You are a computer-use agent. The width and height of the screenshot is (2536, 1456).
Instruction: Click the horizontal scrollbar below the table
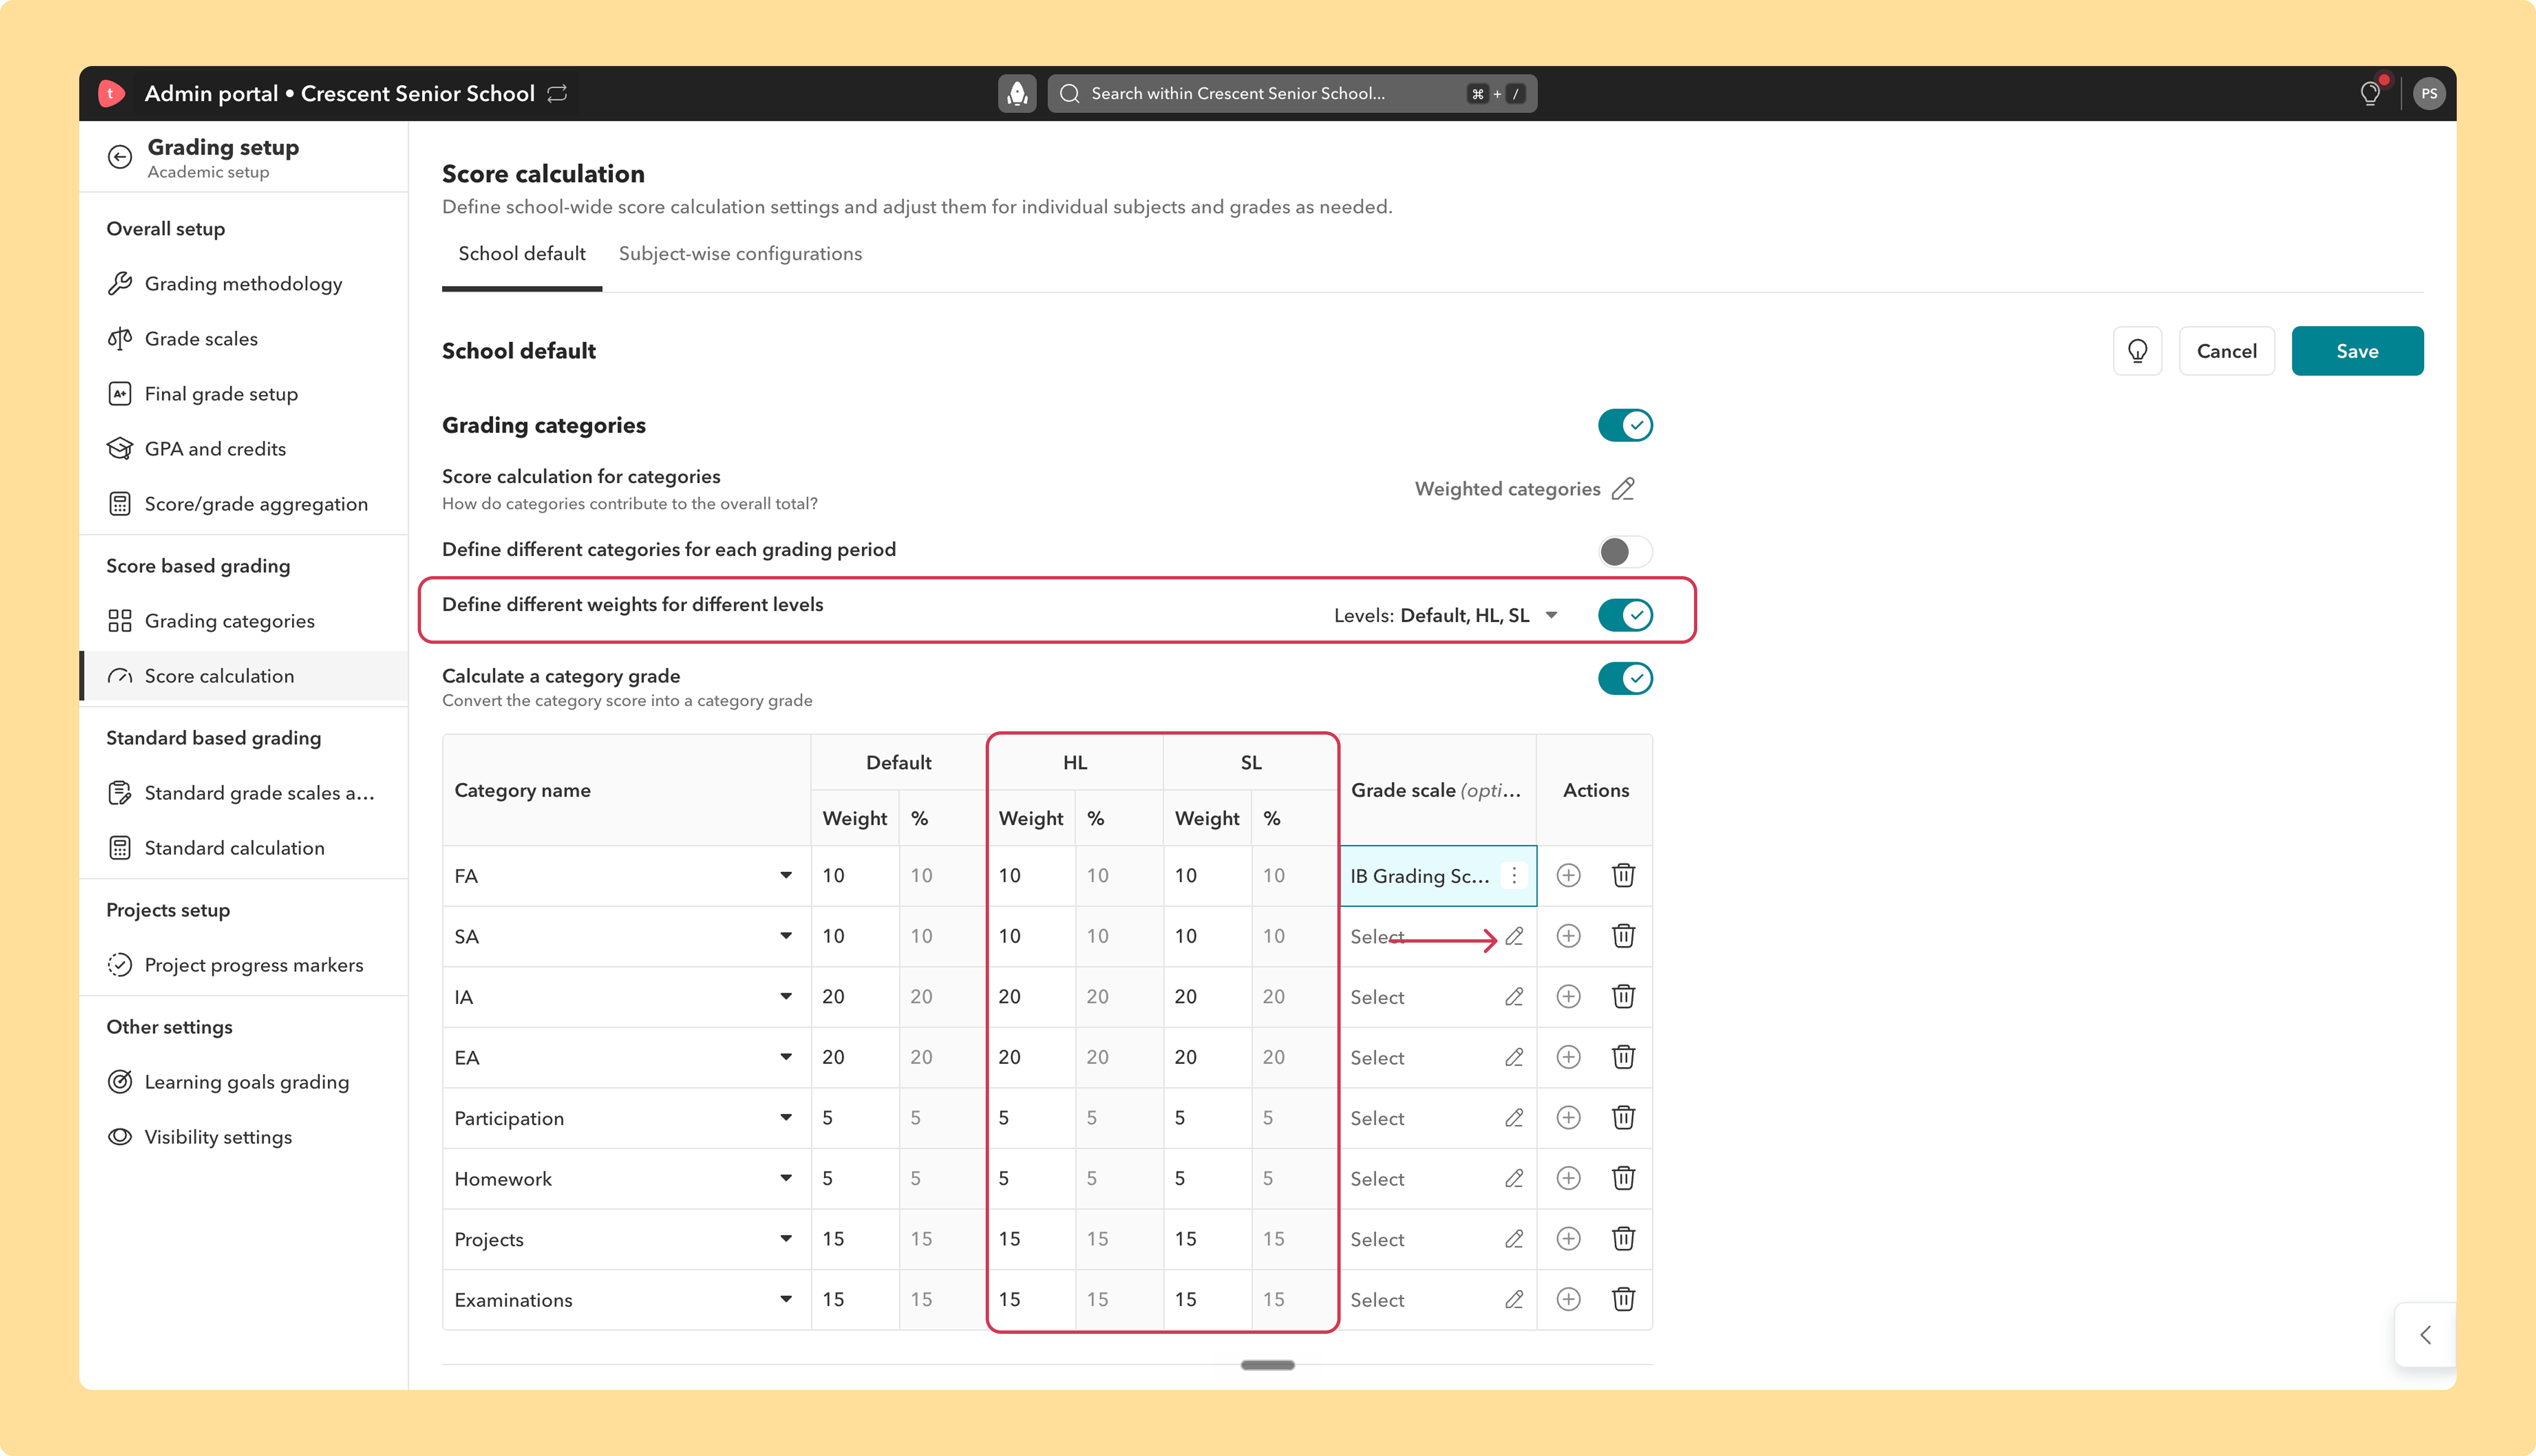(1267, 1365)
